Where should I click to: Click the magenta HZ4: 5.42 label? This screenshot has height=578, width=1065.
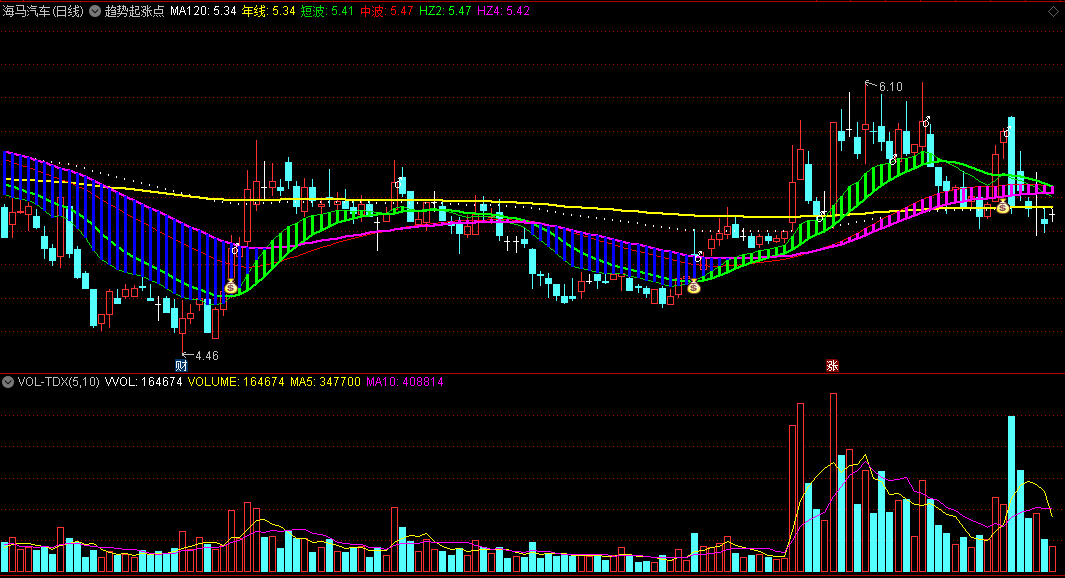[503, 11]
